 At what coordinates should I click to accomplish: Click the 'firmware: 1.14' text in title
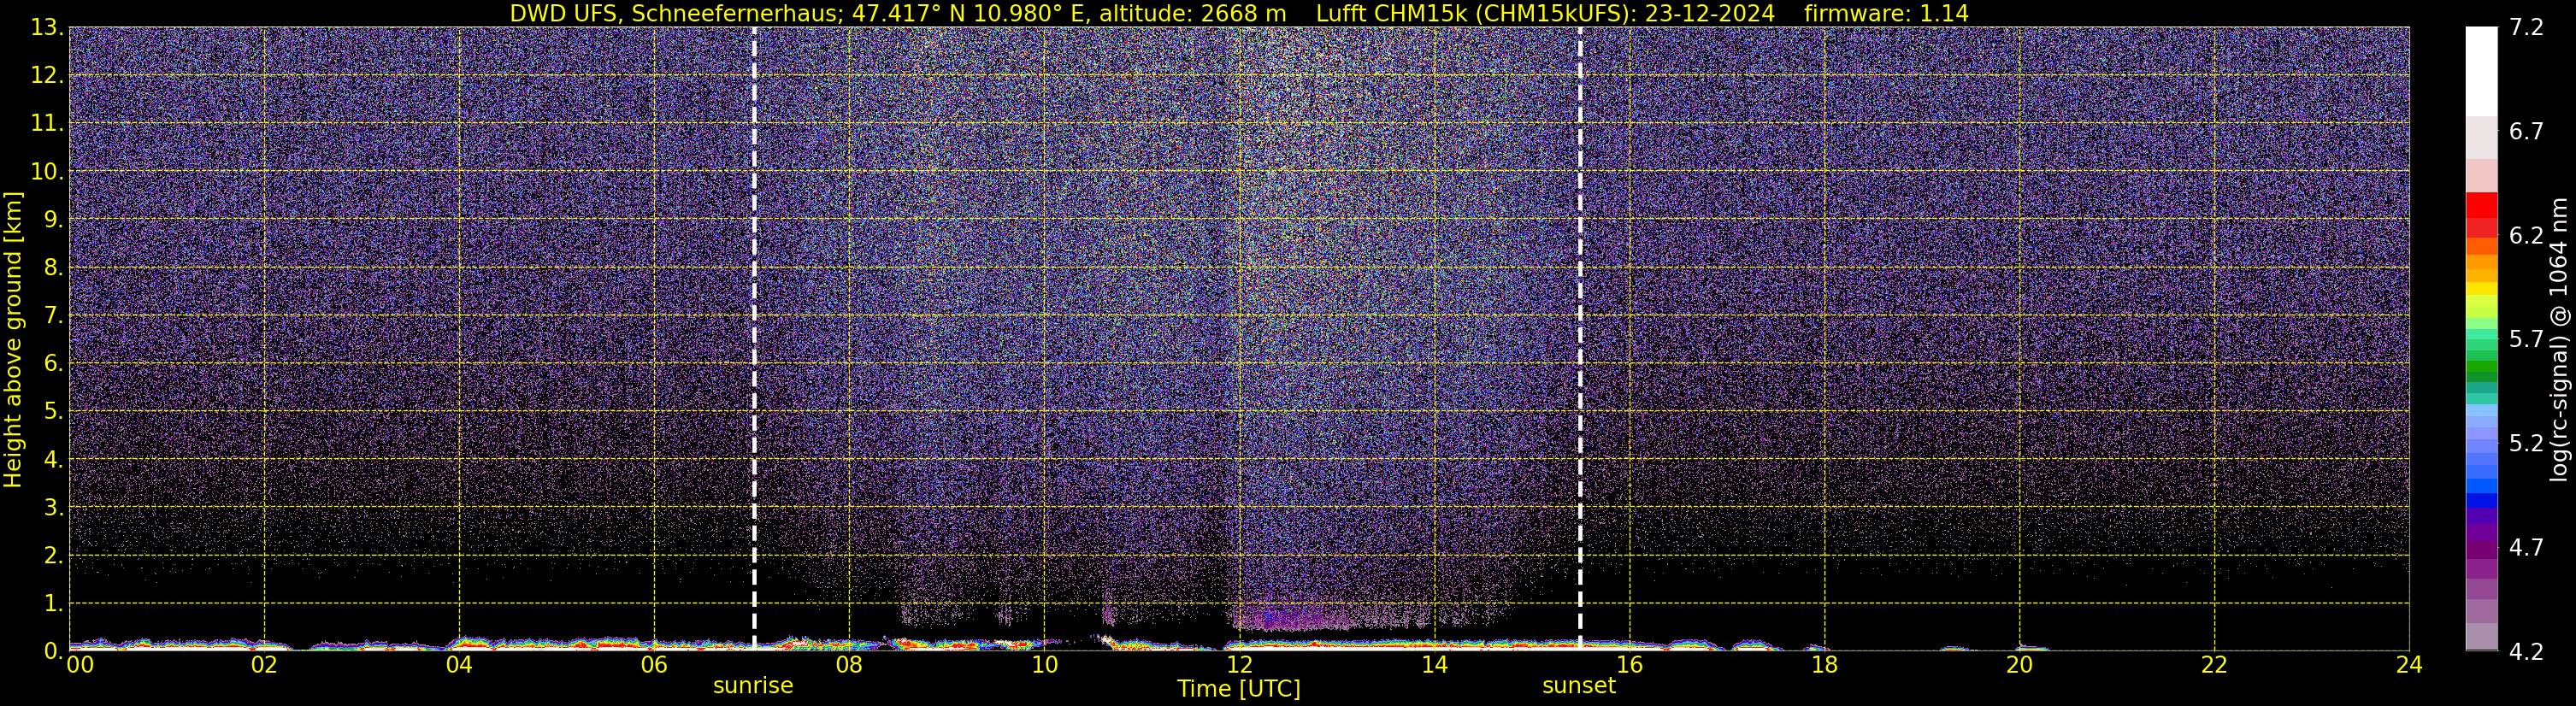(1886, 13)
